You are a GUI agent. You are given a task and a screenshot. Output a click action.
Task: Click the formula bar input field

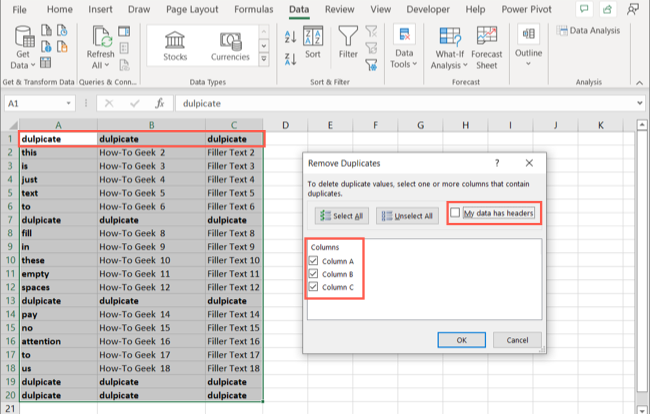[400, 103]
